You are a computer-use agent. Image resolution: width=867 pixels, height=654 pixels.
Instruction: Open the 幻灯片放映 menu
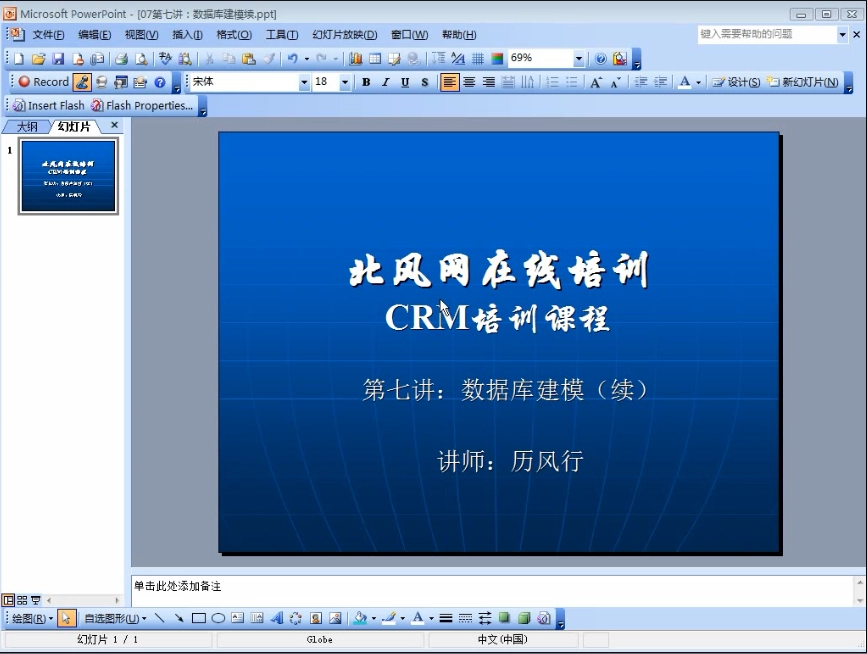pyautogui.click(x=343, y=33)
